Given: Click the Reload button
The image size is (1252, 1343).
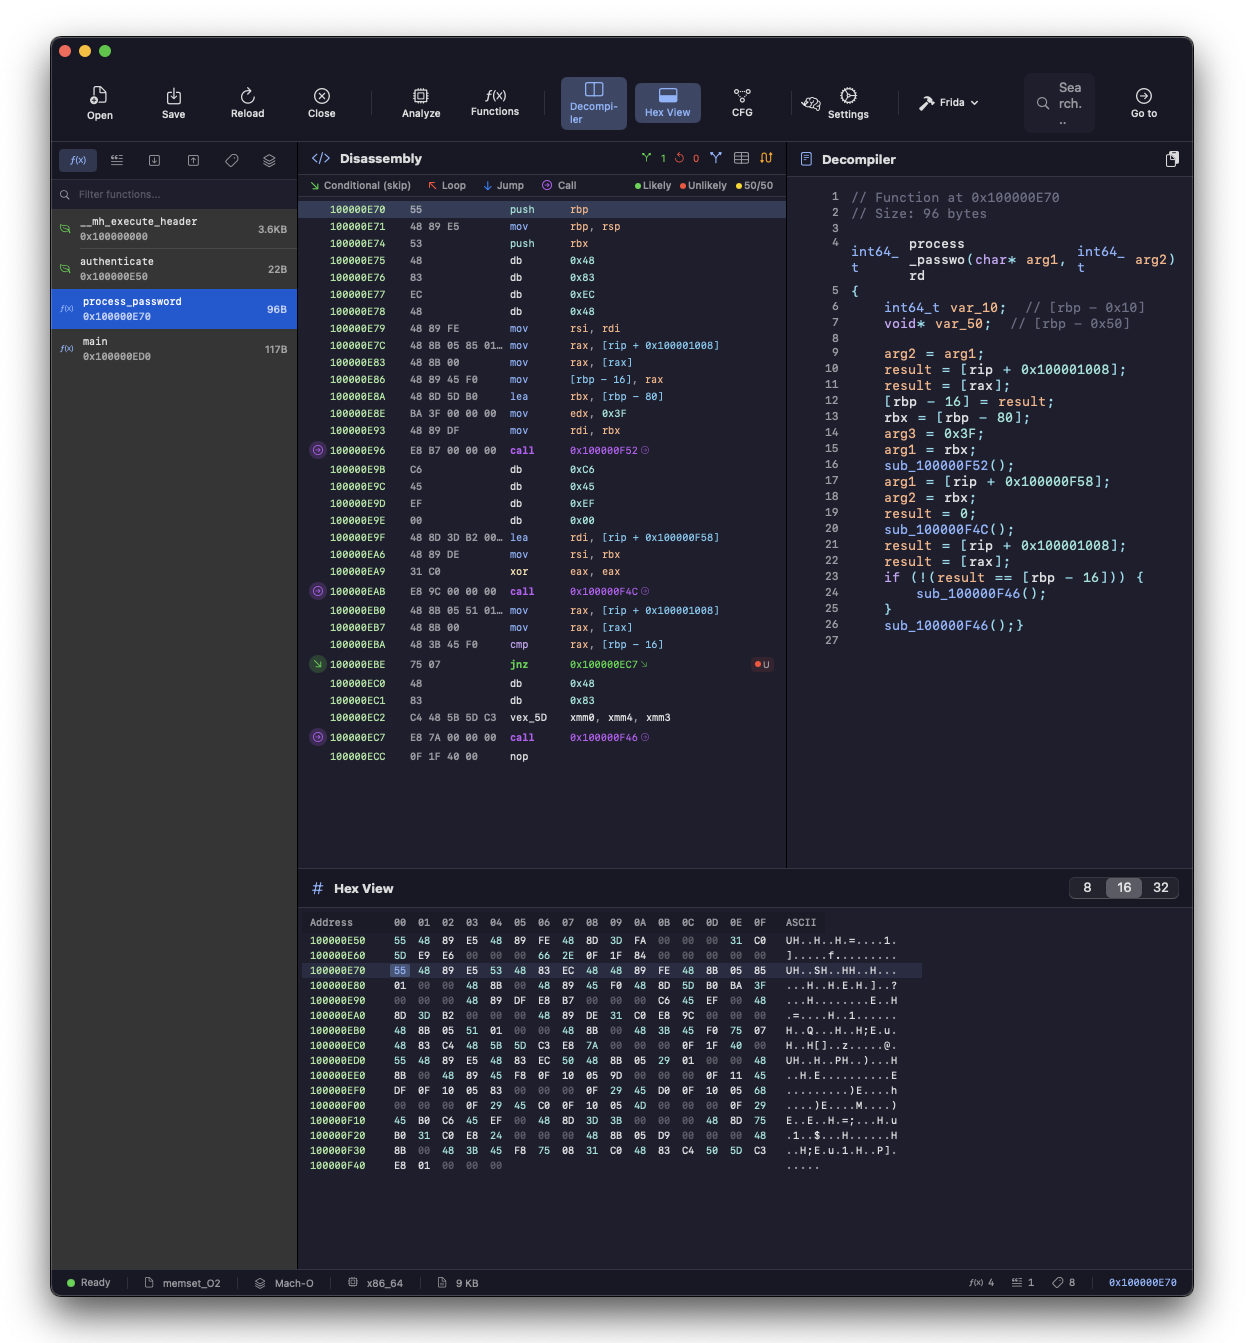Looking at the screenshot, I should coord(247,103).
